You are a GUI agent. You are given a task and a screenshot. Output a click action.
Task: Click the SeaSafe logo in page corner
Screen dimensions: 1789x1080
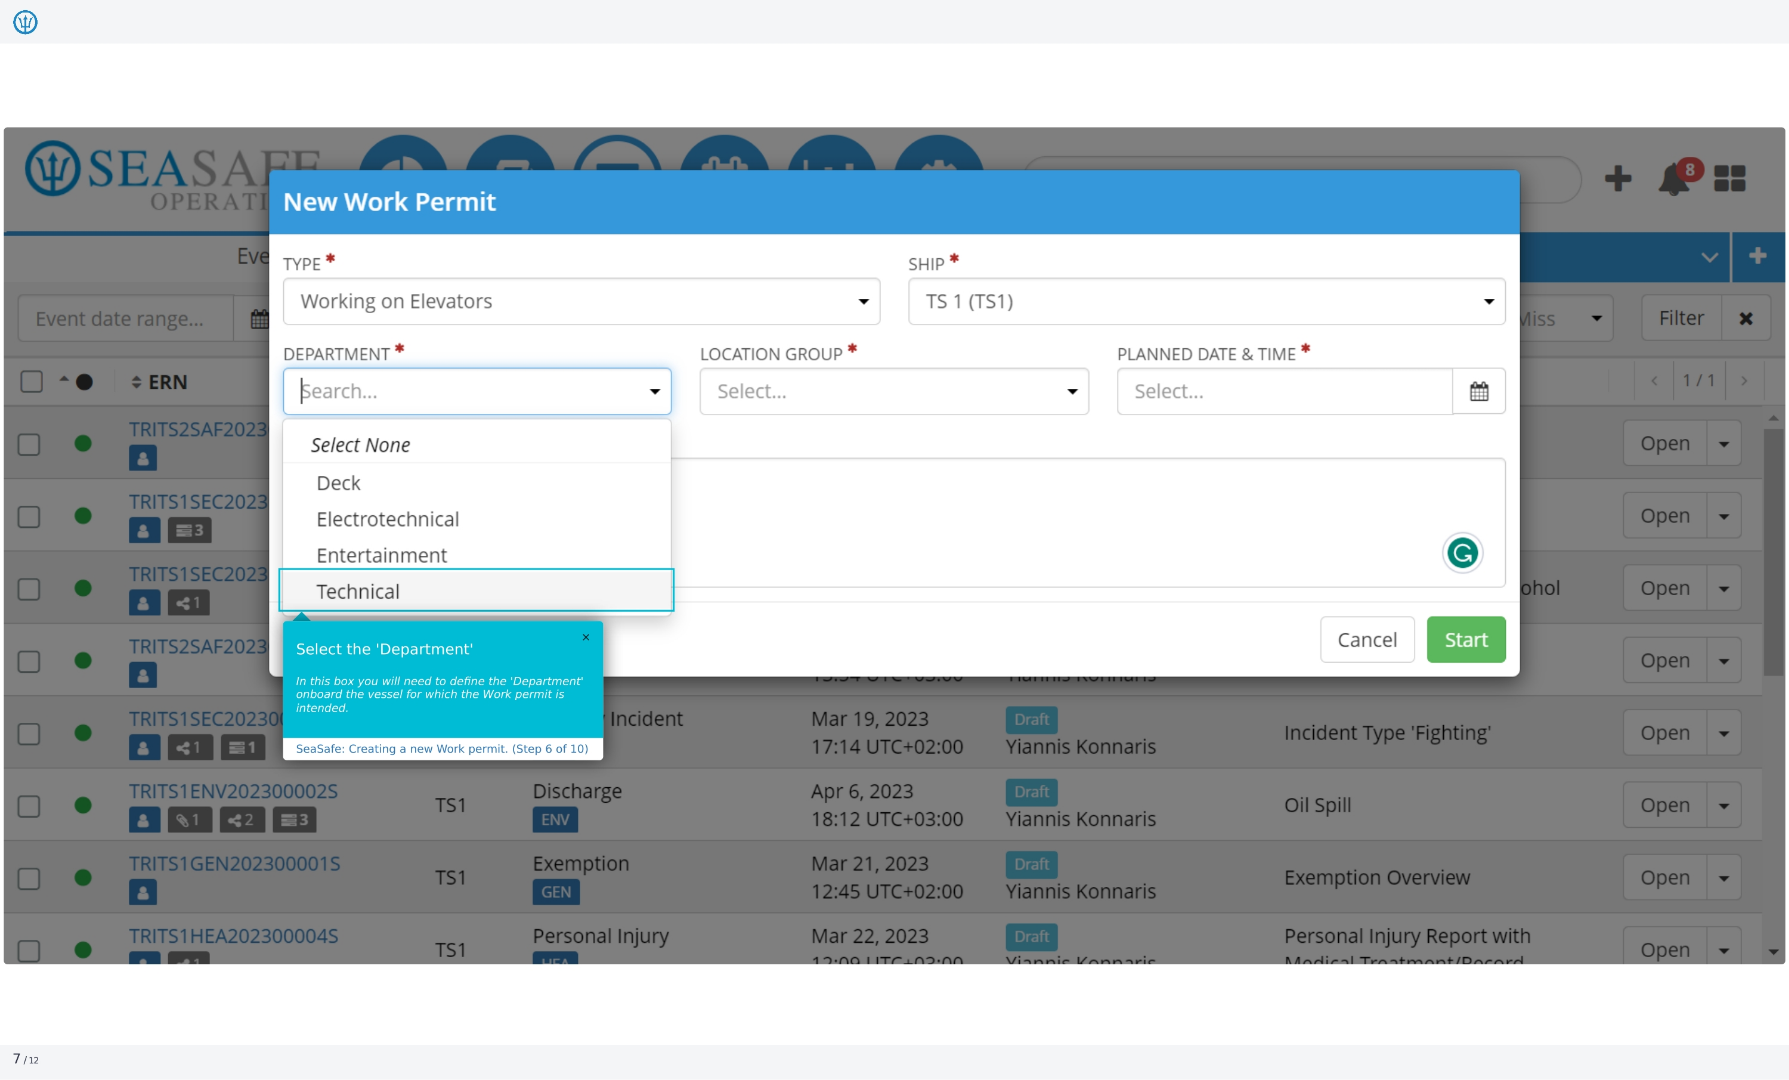tap(25, 21)
